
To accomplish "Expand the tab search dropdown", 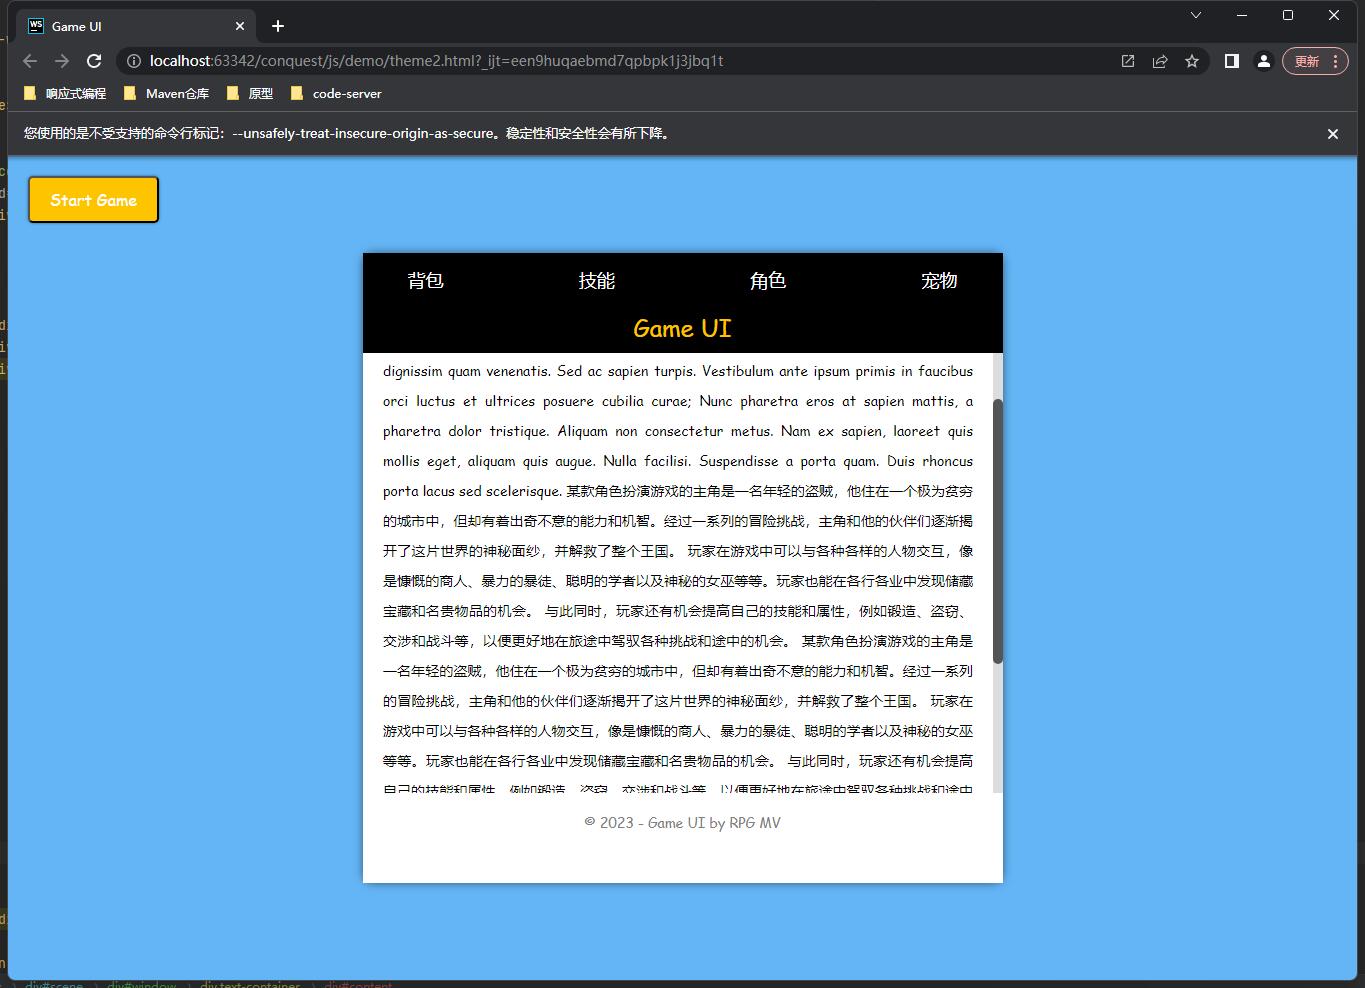I will point(1196,15).
